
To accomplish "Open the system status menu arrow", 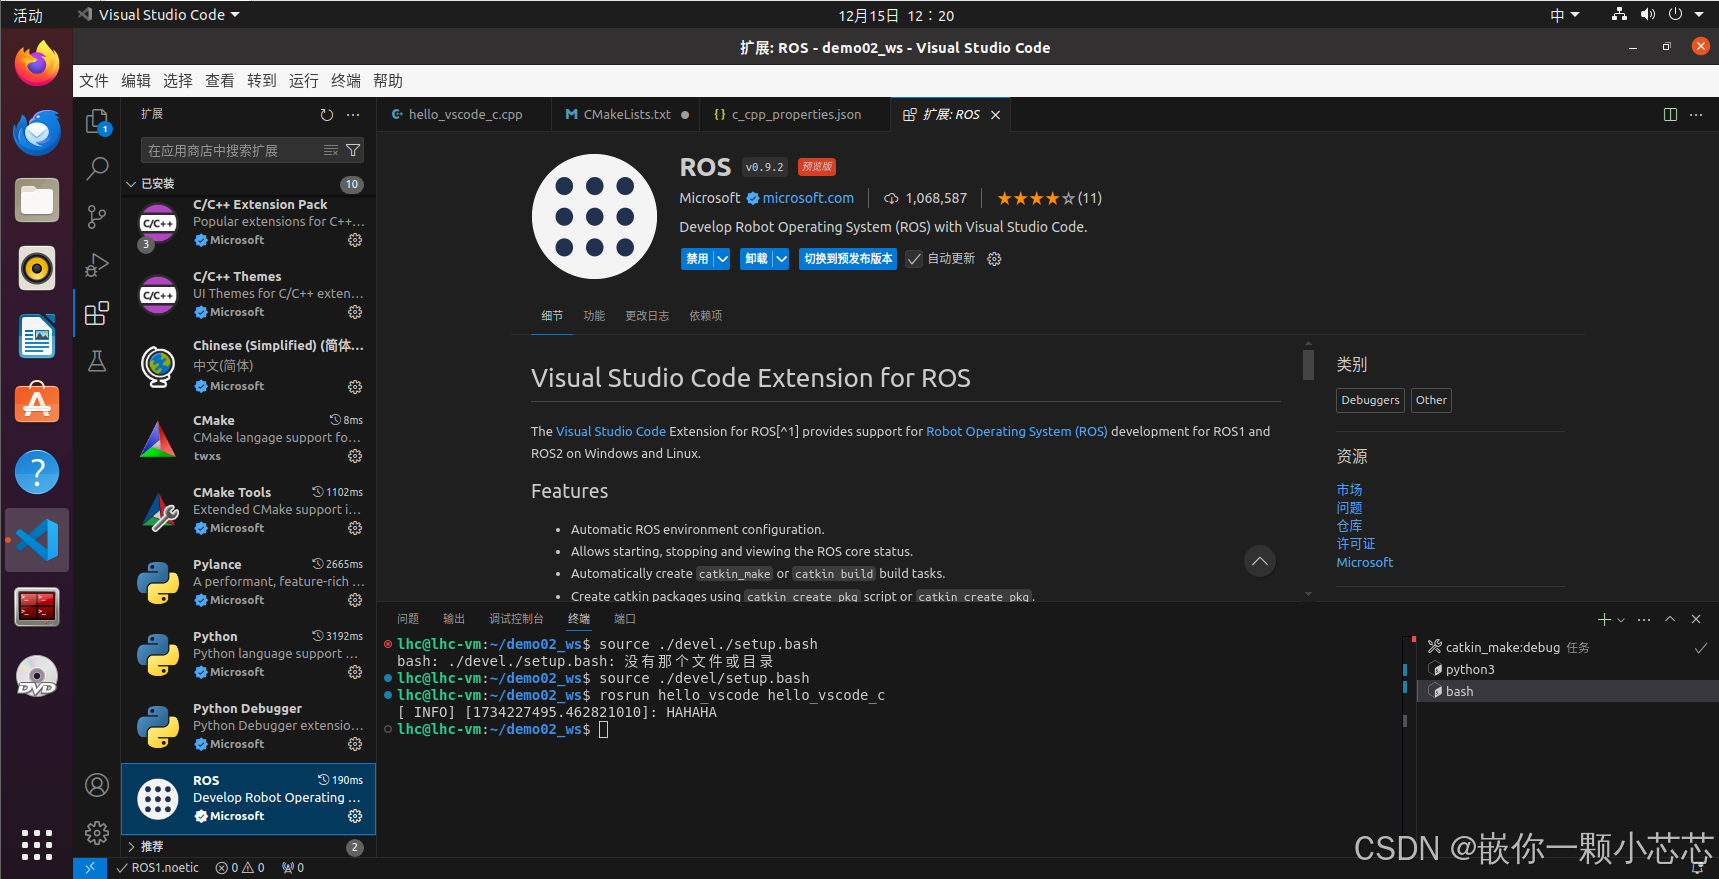I will coord(1699,15).
